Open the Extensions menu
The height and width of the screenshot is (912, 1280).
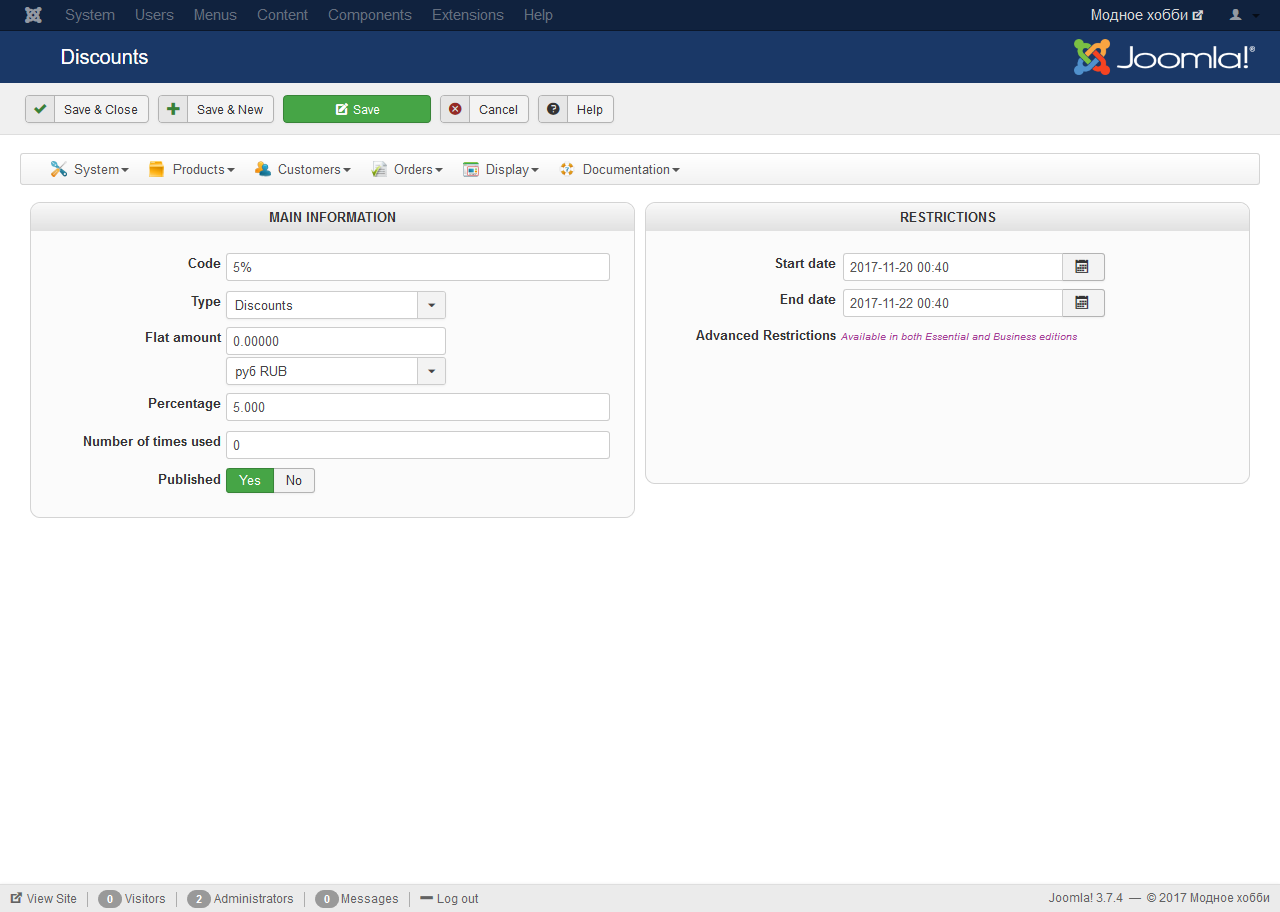(x=468, y=15)
